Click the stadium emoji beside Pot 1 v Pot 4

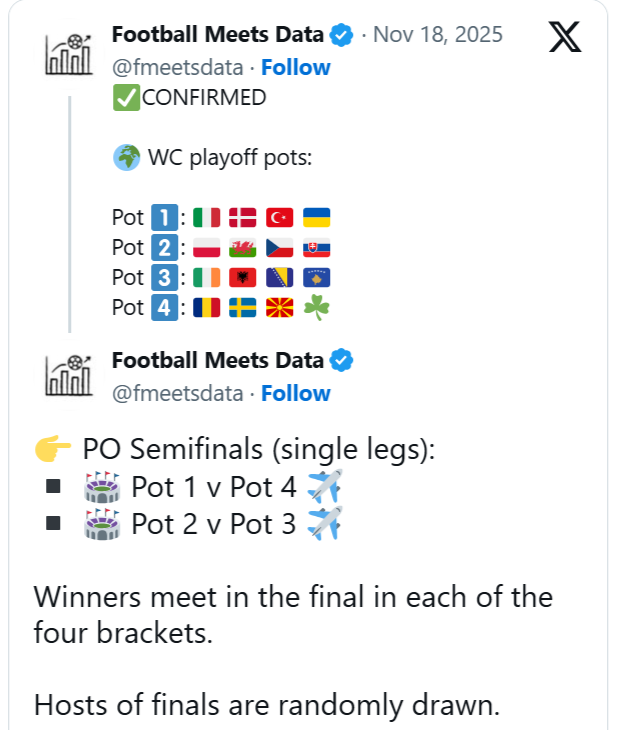(x=102, y=487)
